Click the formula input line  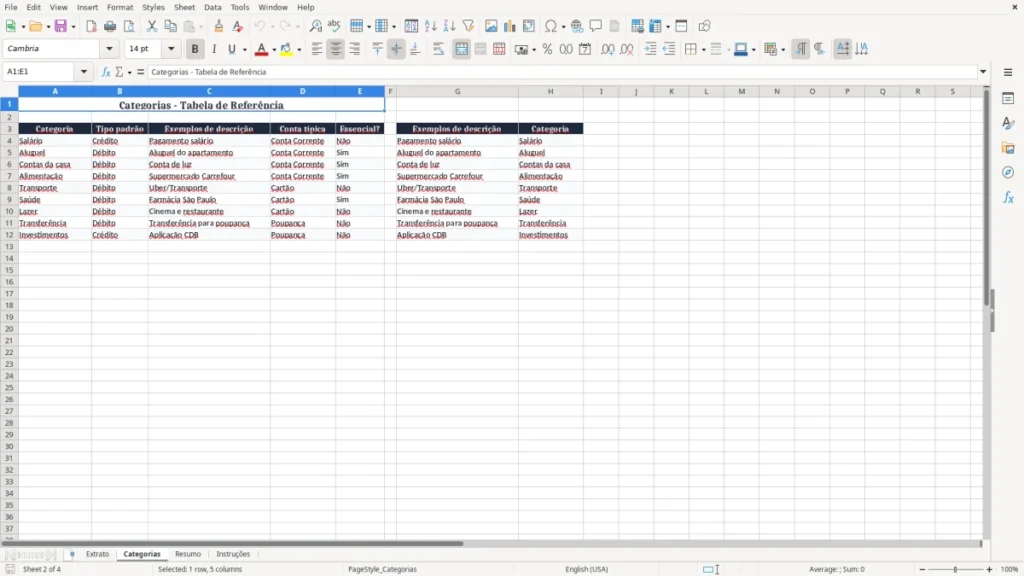click(x=562, y=72)
